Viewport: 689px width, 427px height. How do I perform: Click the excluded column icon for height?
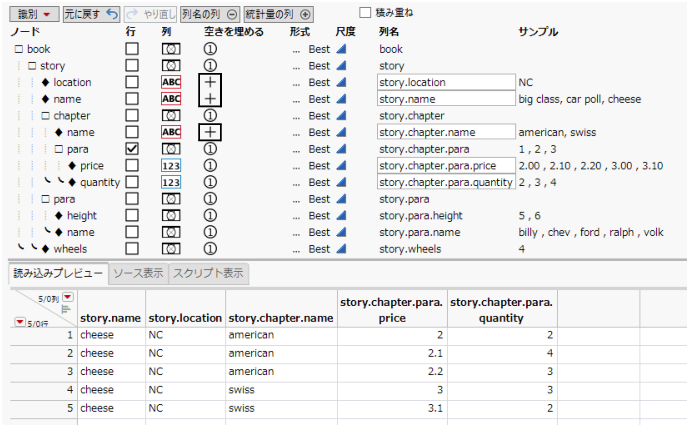171,216
